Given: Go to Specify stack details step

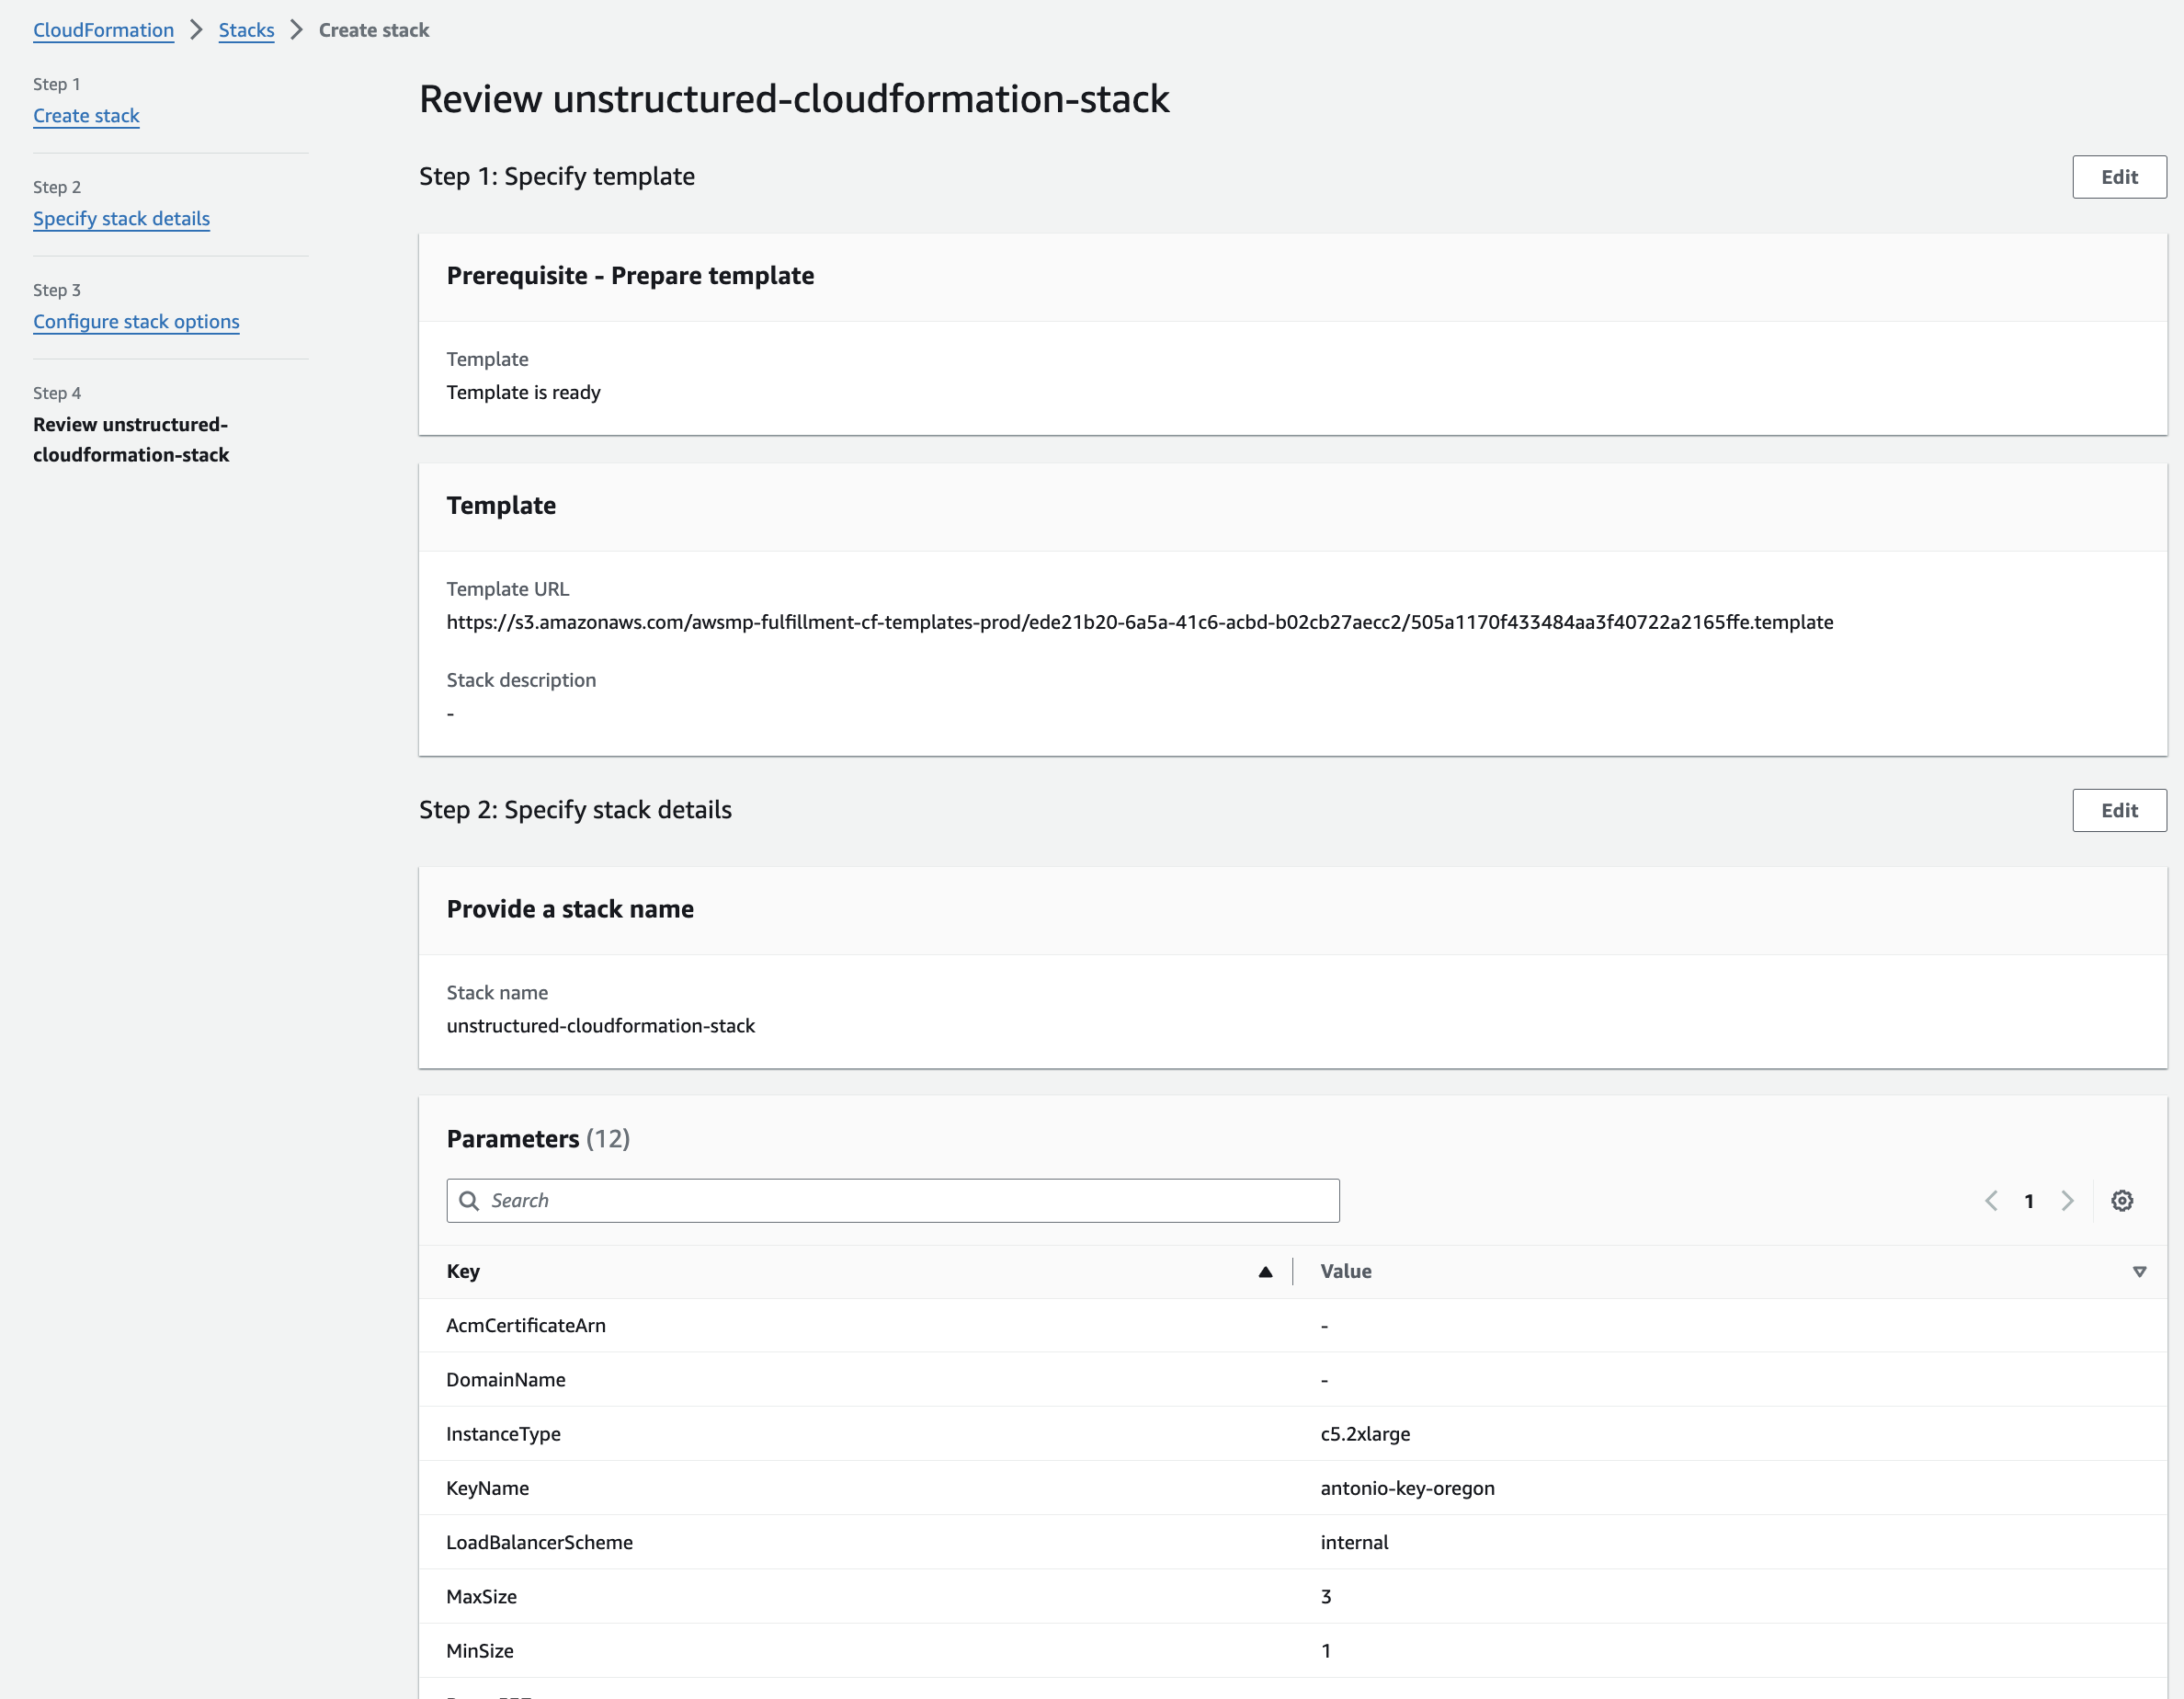Looking at the screenshot, I should coord(121,219).
